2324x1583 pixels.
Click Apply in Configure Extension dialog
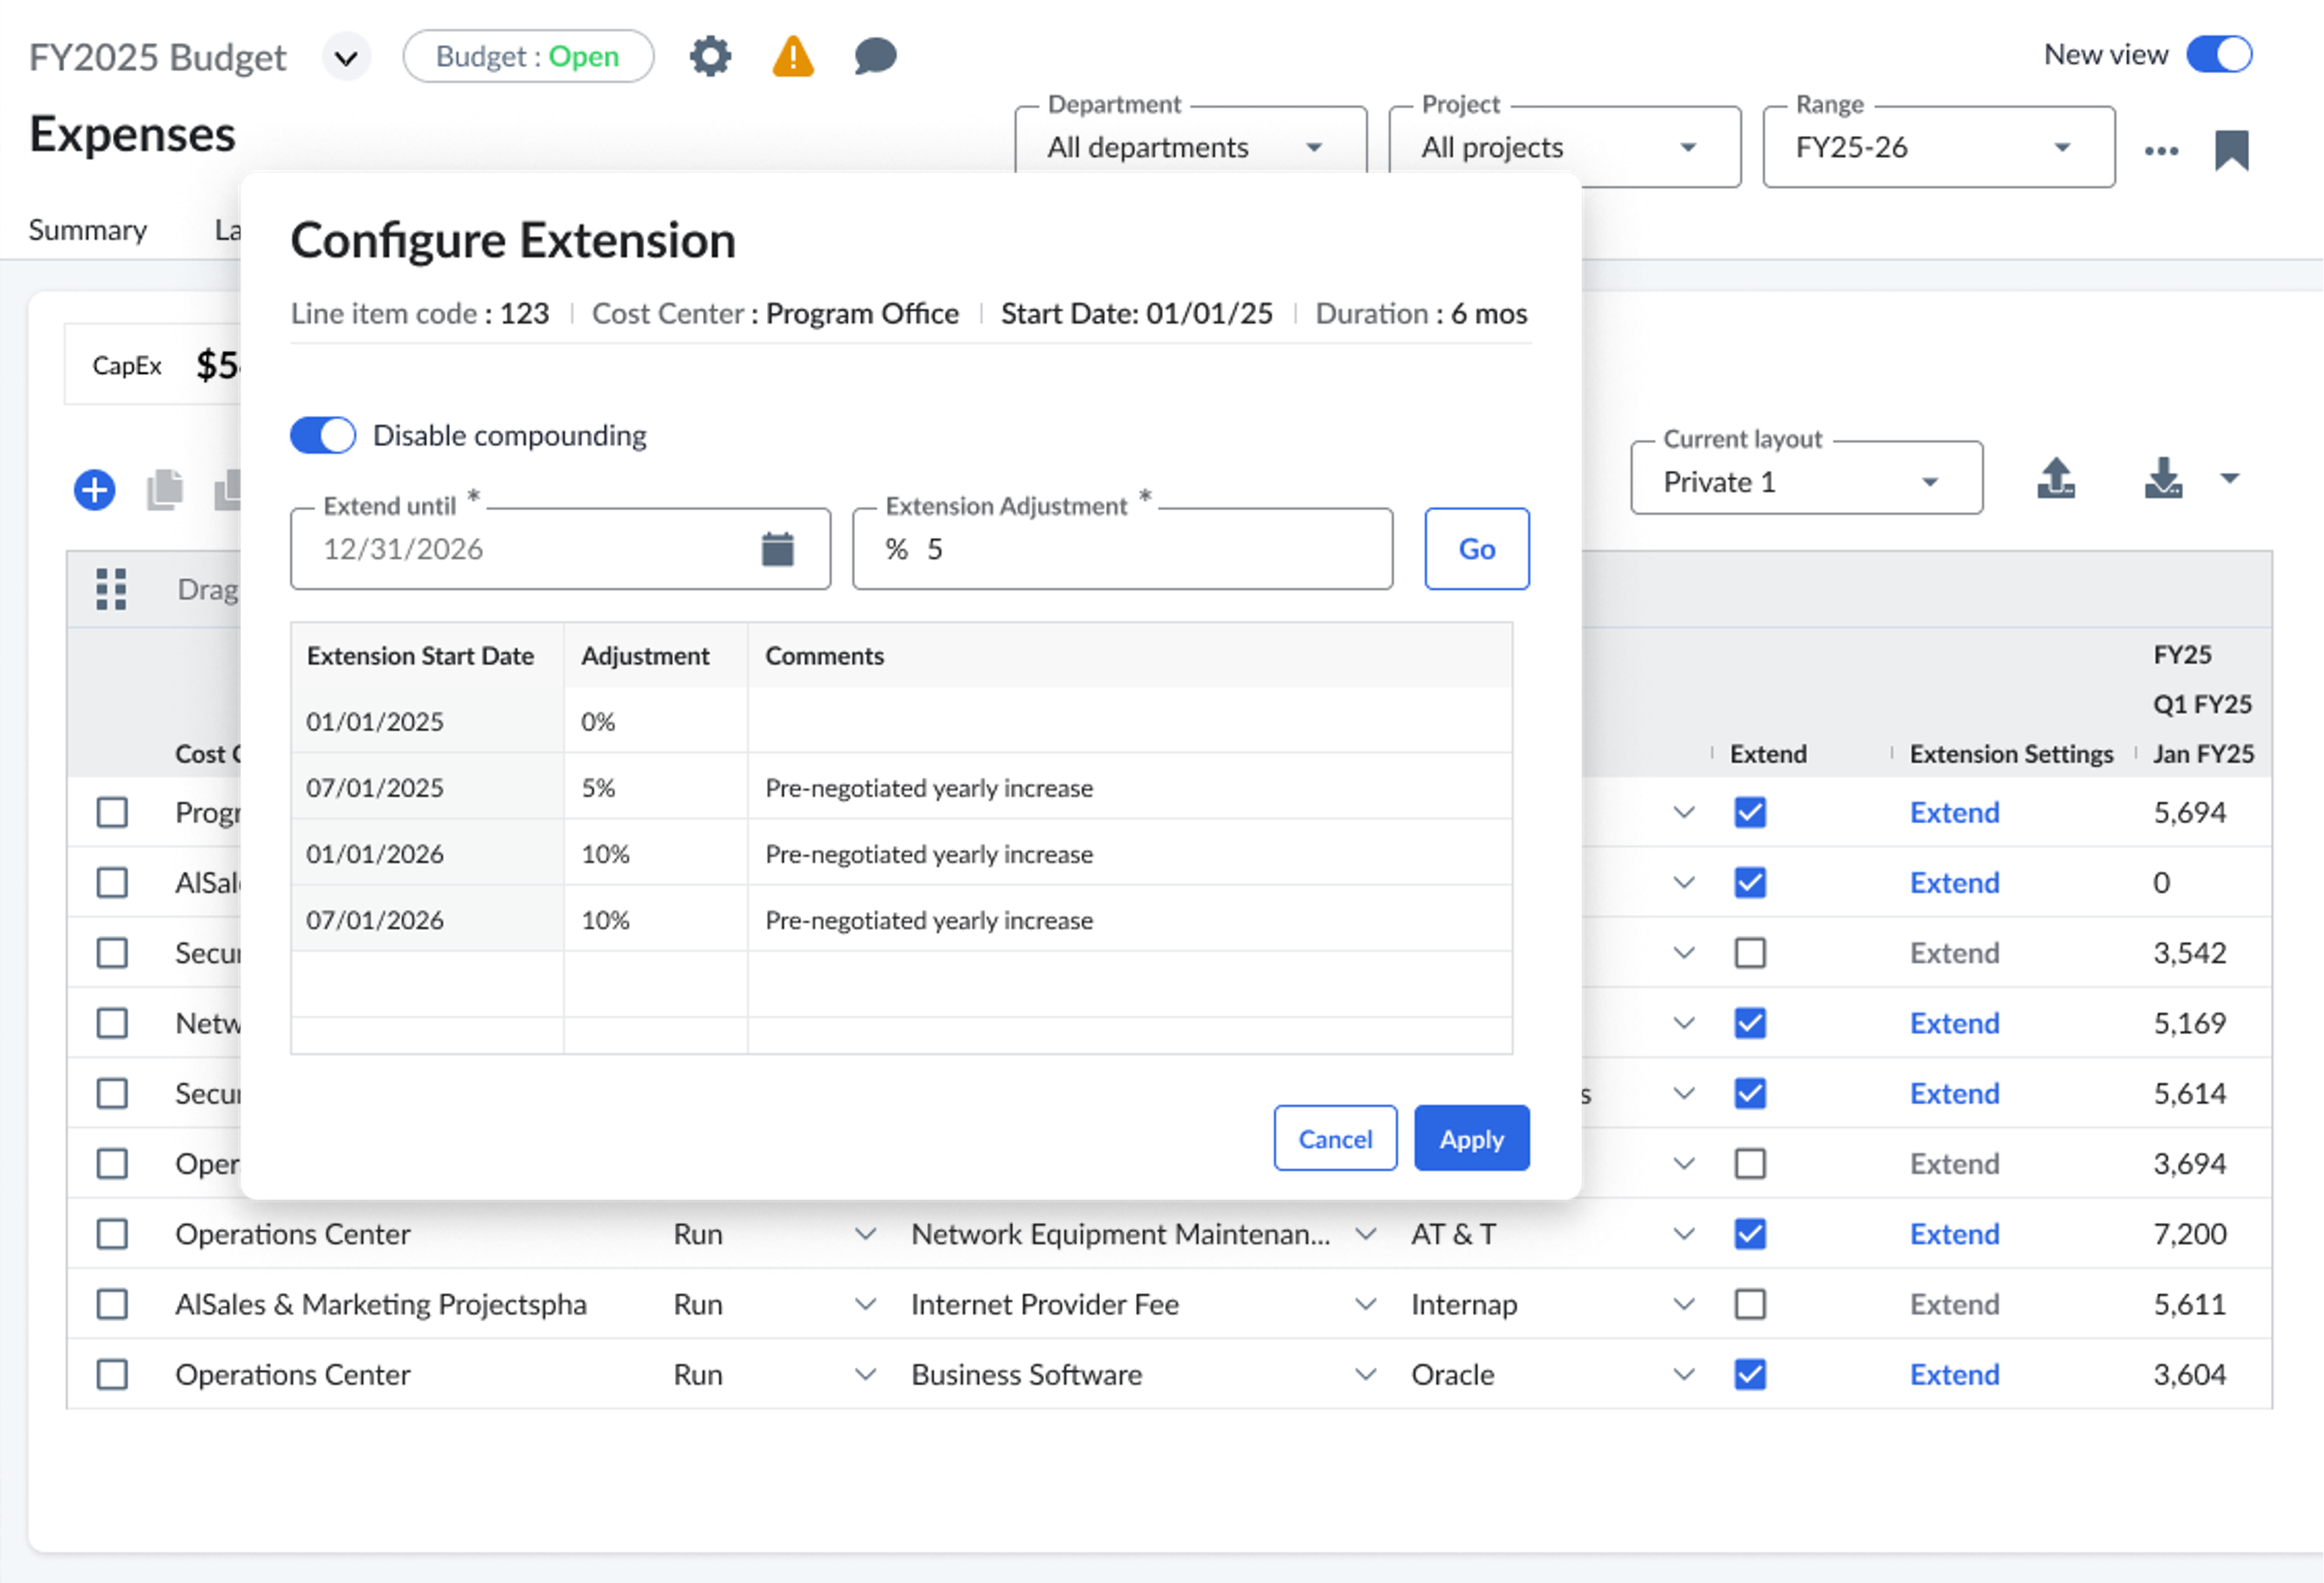1471,1138
